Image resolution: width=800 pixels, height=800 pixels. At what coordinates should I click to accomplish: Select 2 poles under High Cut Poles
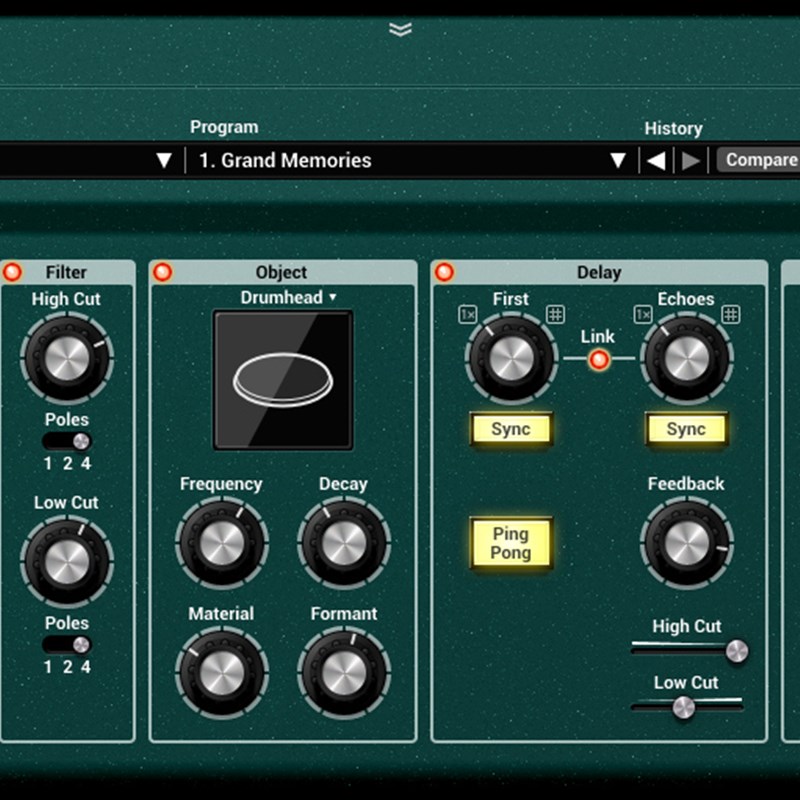[x=67, y=463]
